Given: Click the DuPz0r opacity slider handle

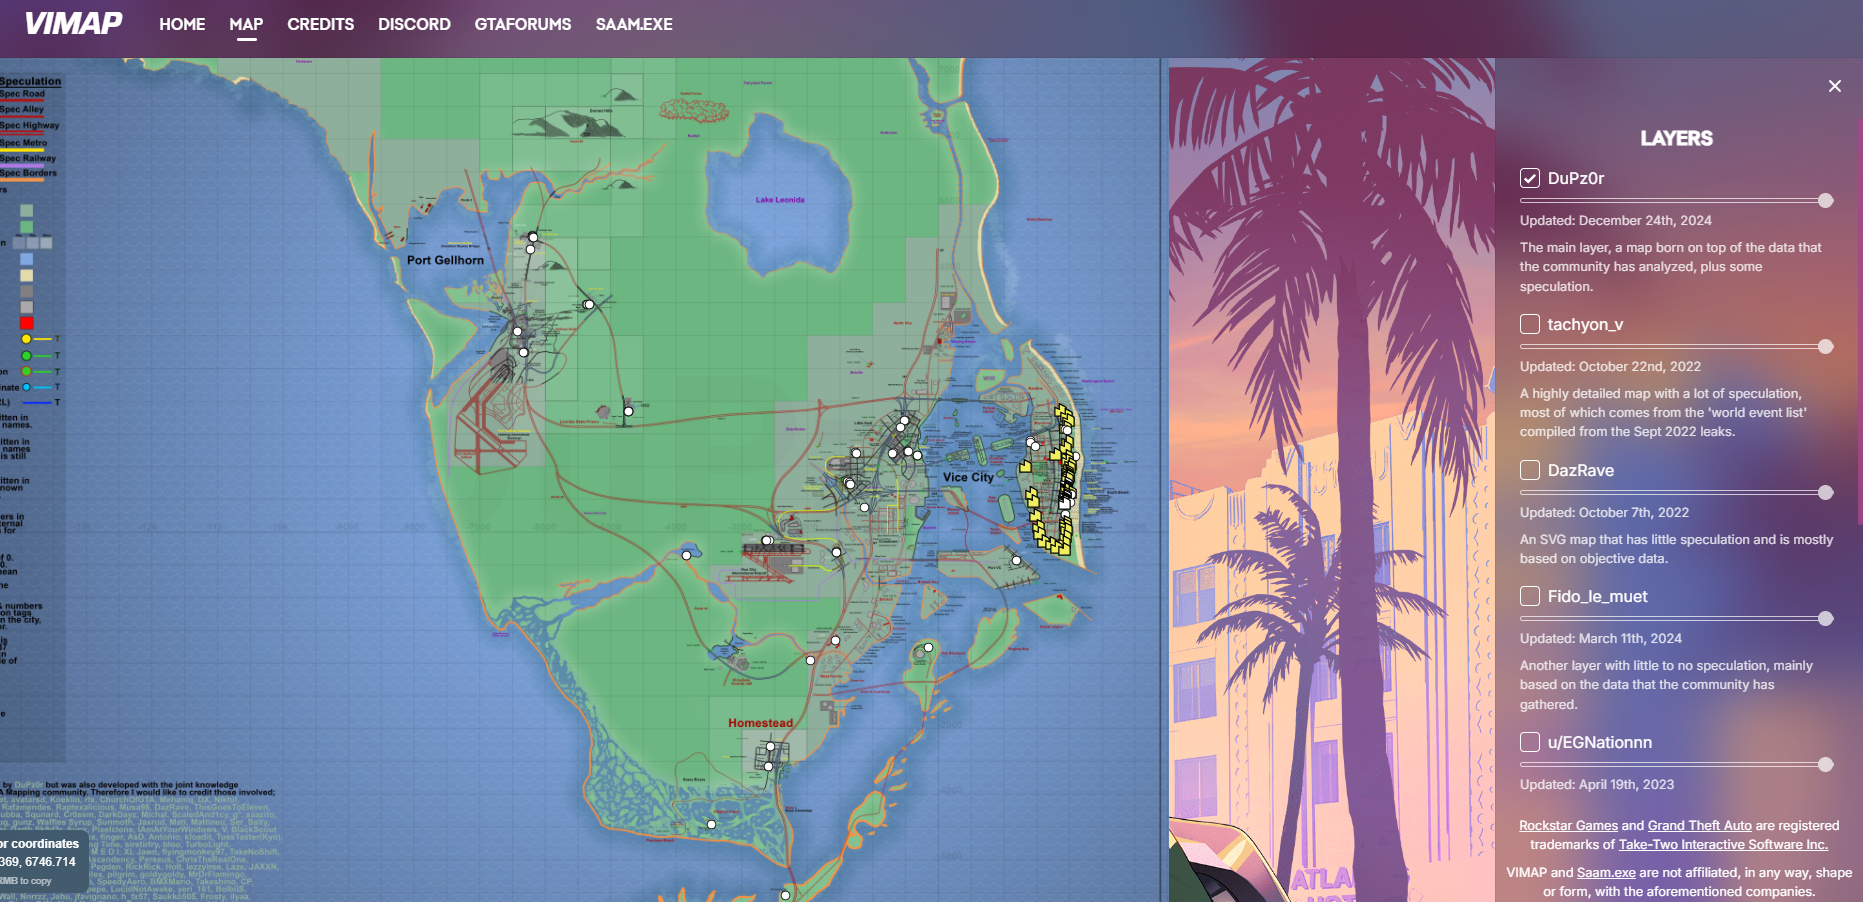Looking at the screenshot, I should click(x=1826, y=201).
